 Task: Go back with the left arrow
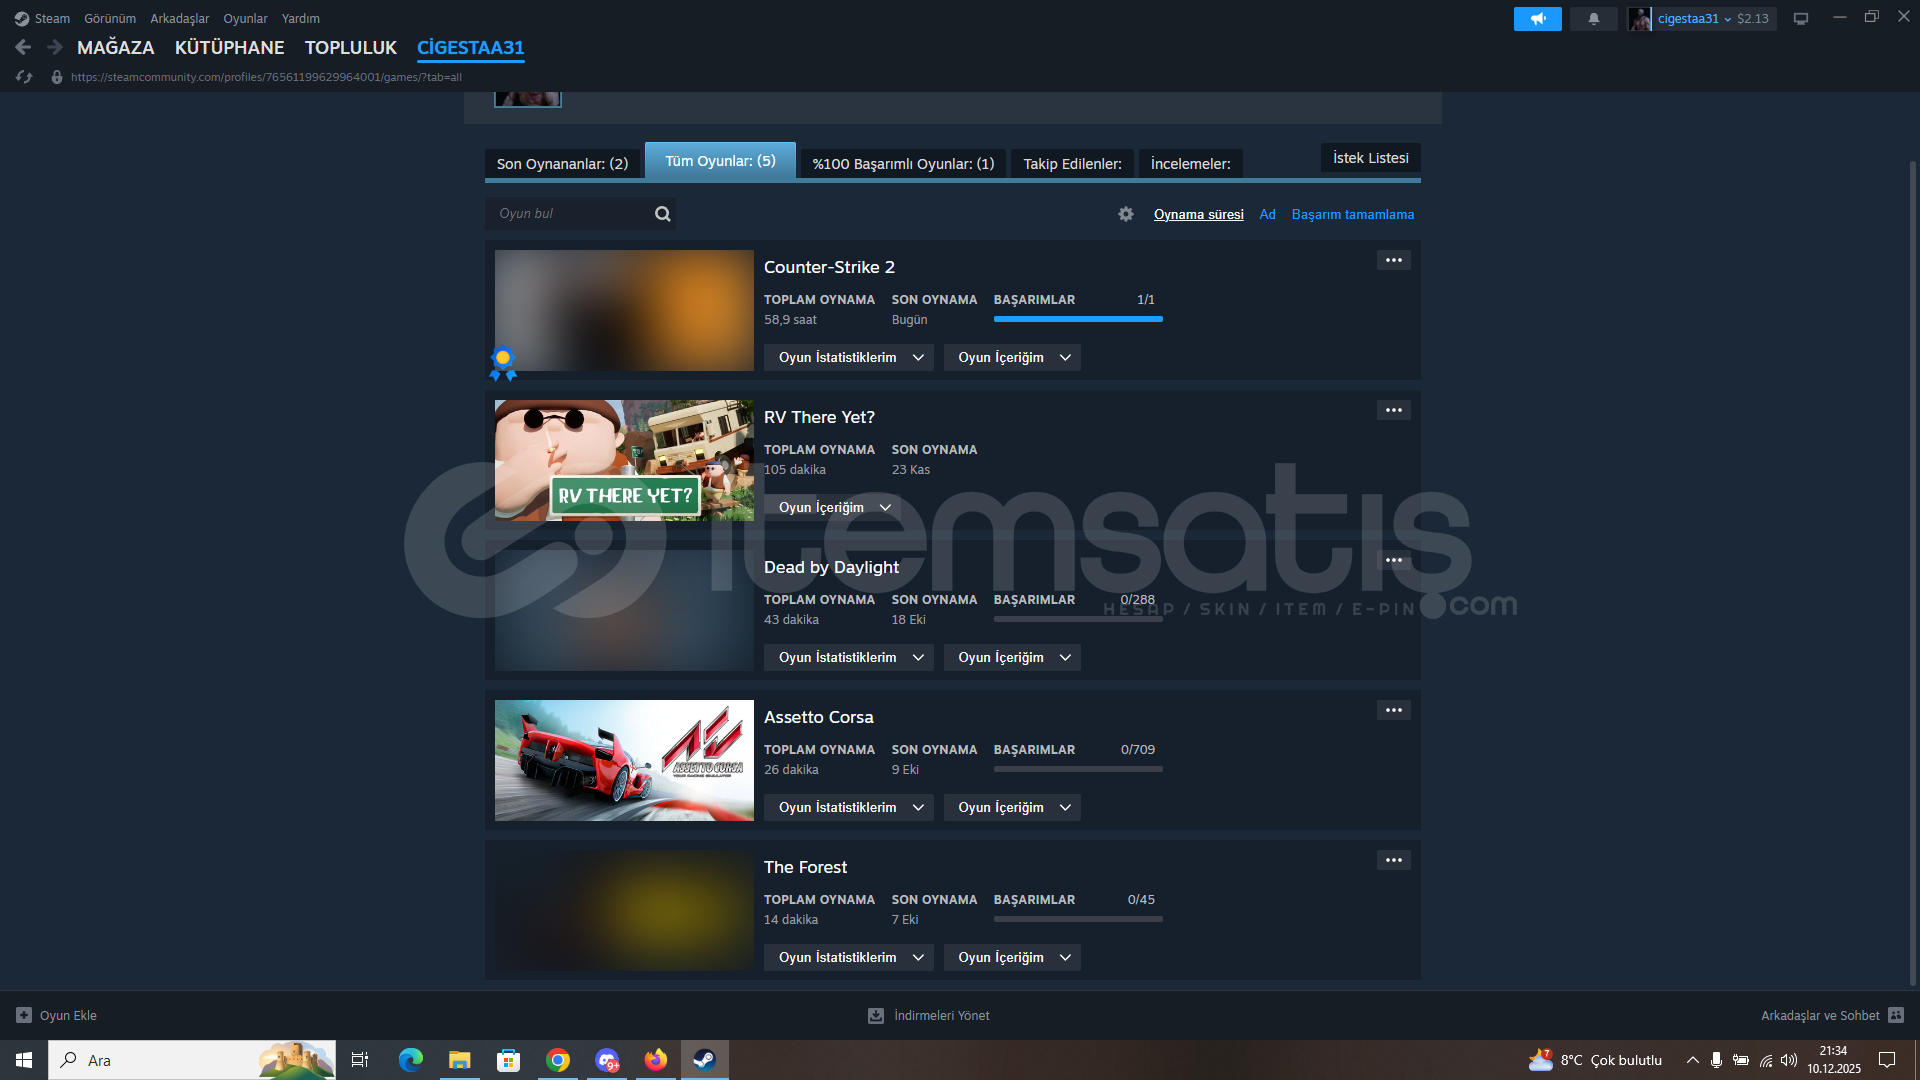(x=23, y=47)
